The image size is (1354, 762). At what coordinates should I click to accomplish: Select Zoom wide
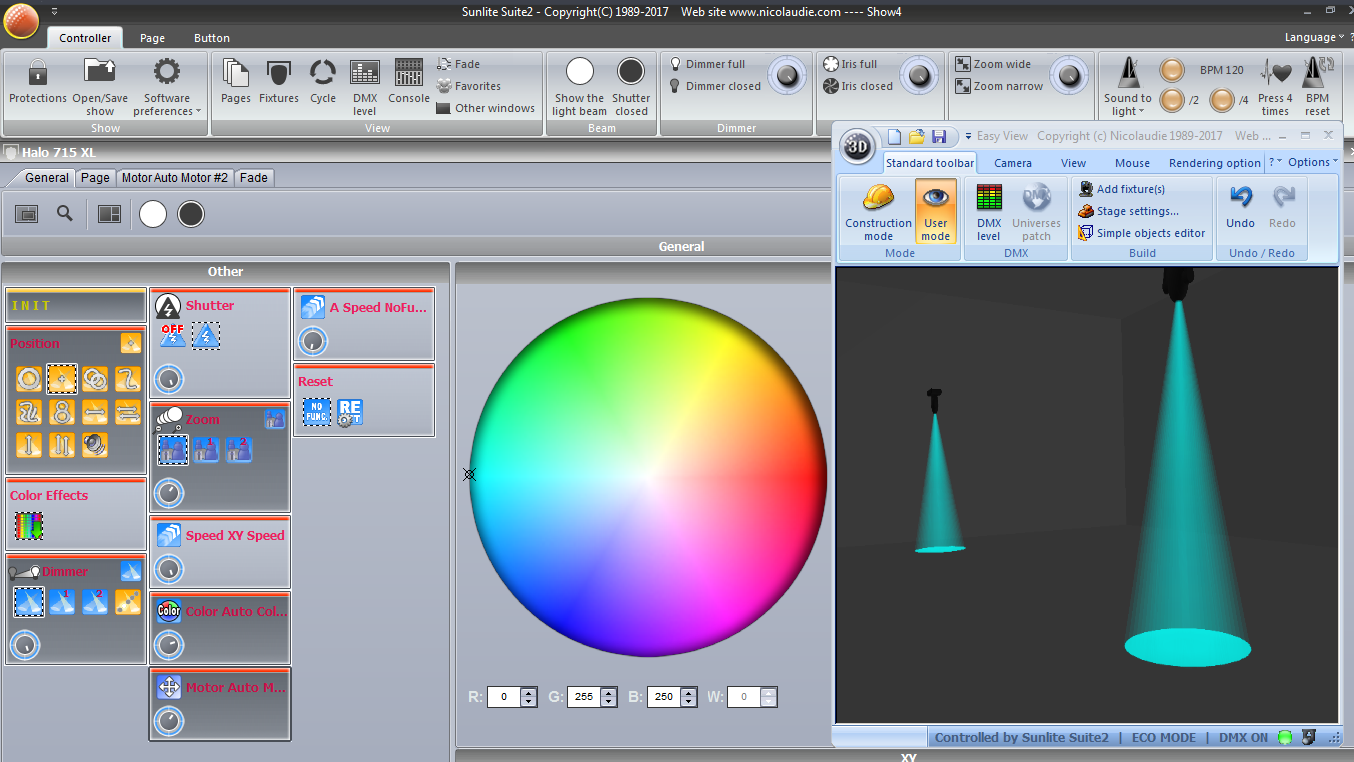(993, 64)
